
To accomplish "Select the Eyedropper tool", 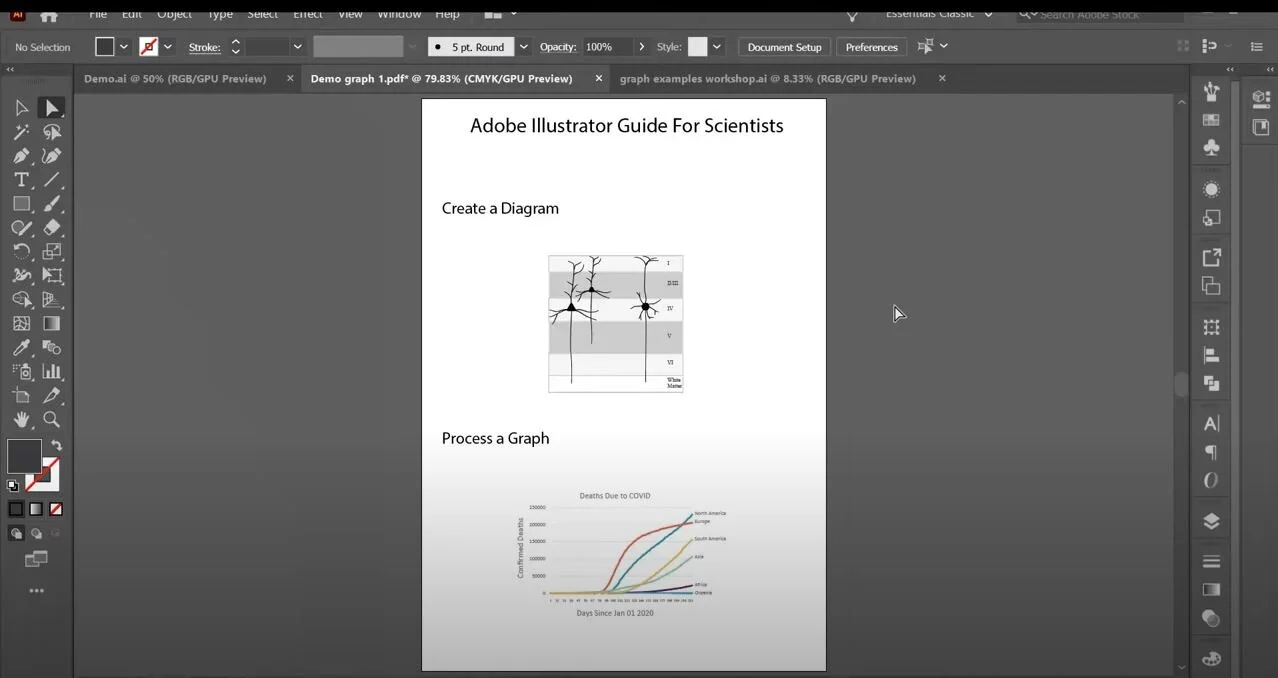I will 21,348.
